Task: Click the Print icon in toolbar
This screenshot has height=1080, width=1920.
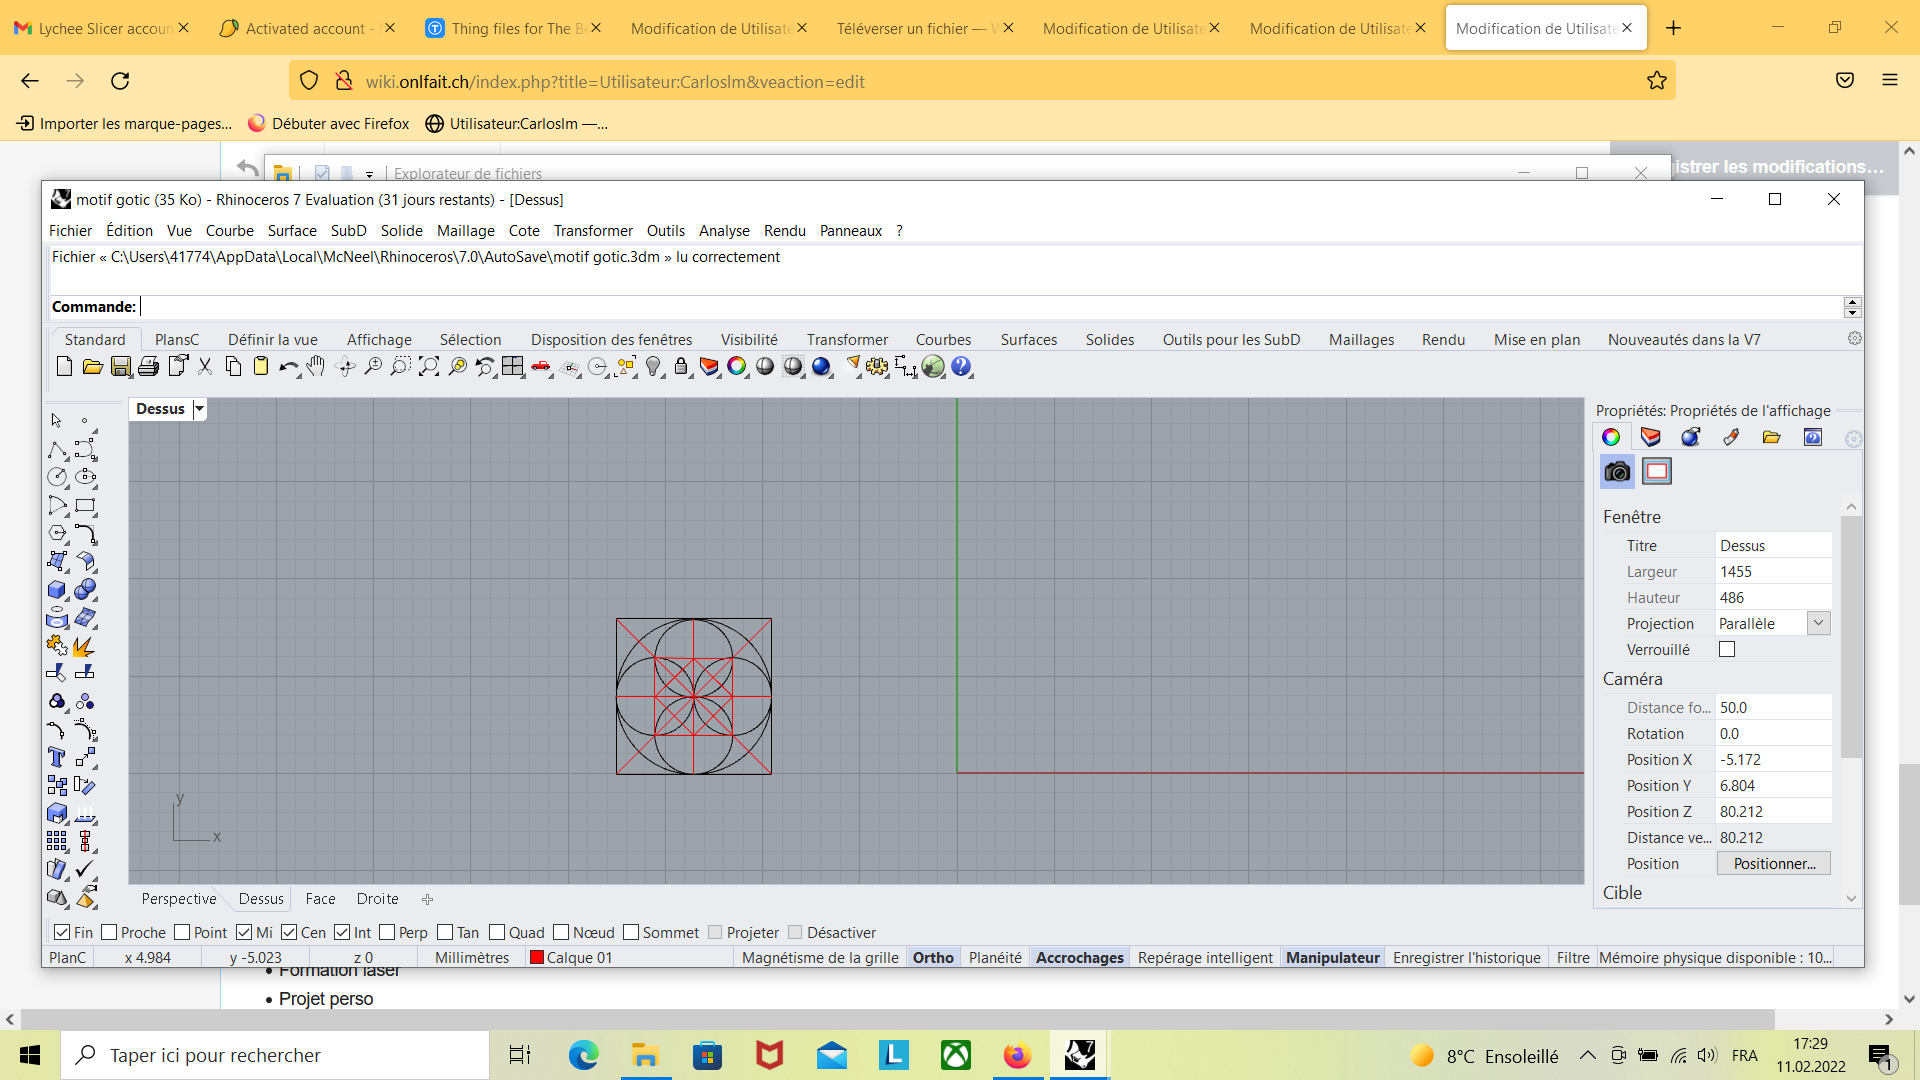Action: (x=148, y=367)
